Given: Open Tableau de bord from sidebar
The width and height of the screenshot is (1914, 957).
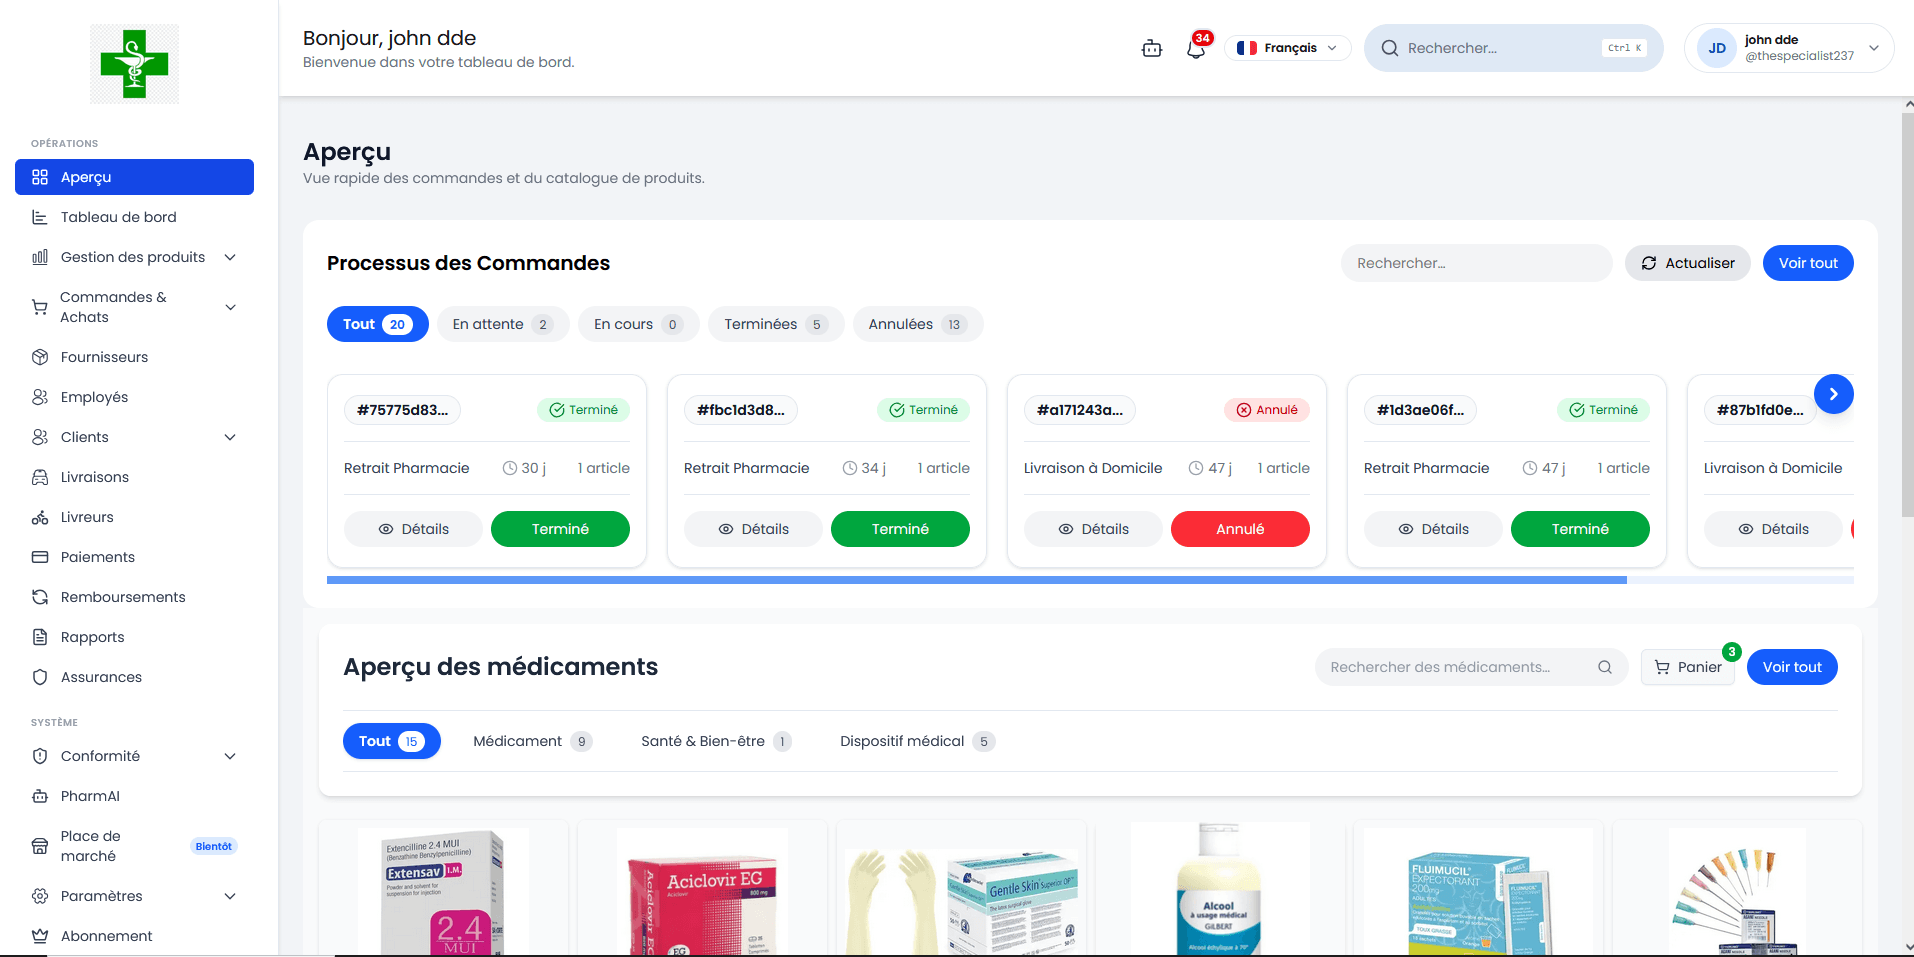Looking at the screenshot, I should pyautogui.click(x=134, y=217).
